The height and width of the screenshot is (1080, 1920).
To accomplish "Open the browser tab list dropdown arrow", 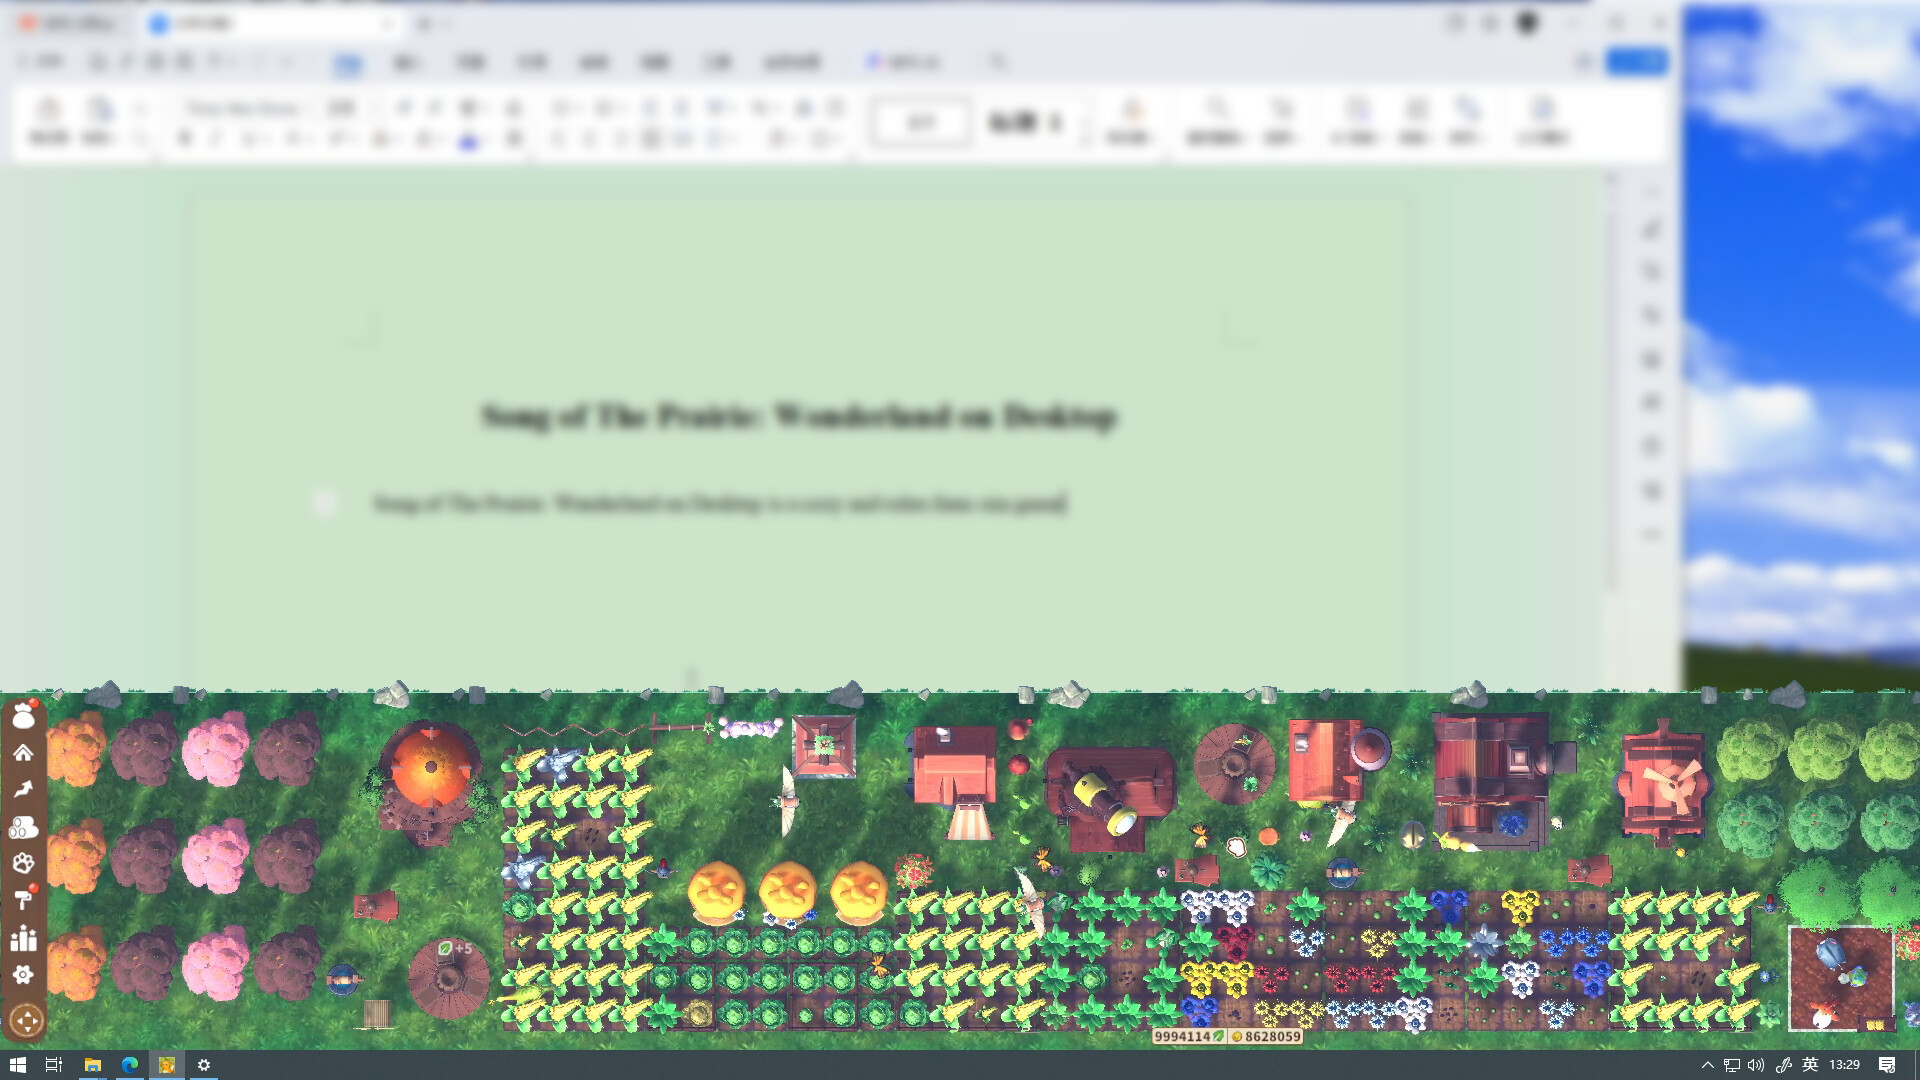I will point(390,23).
